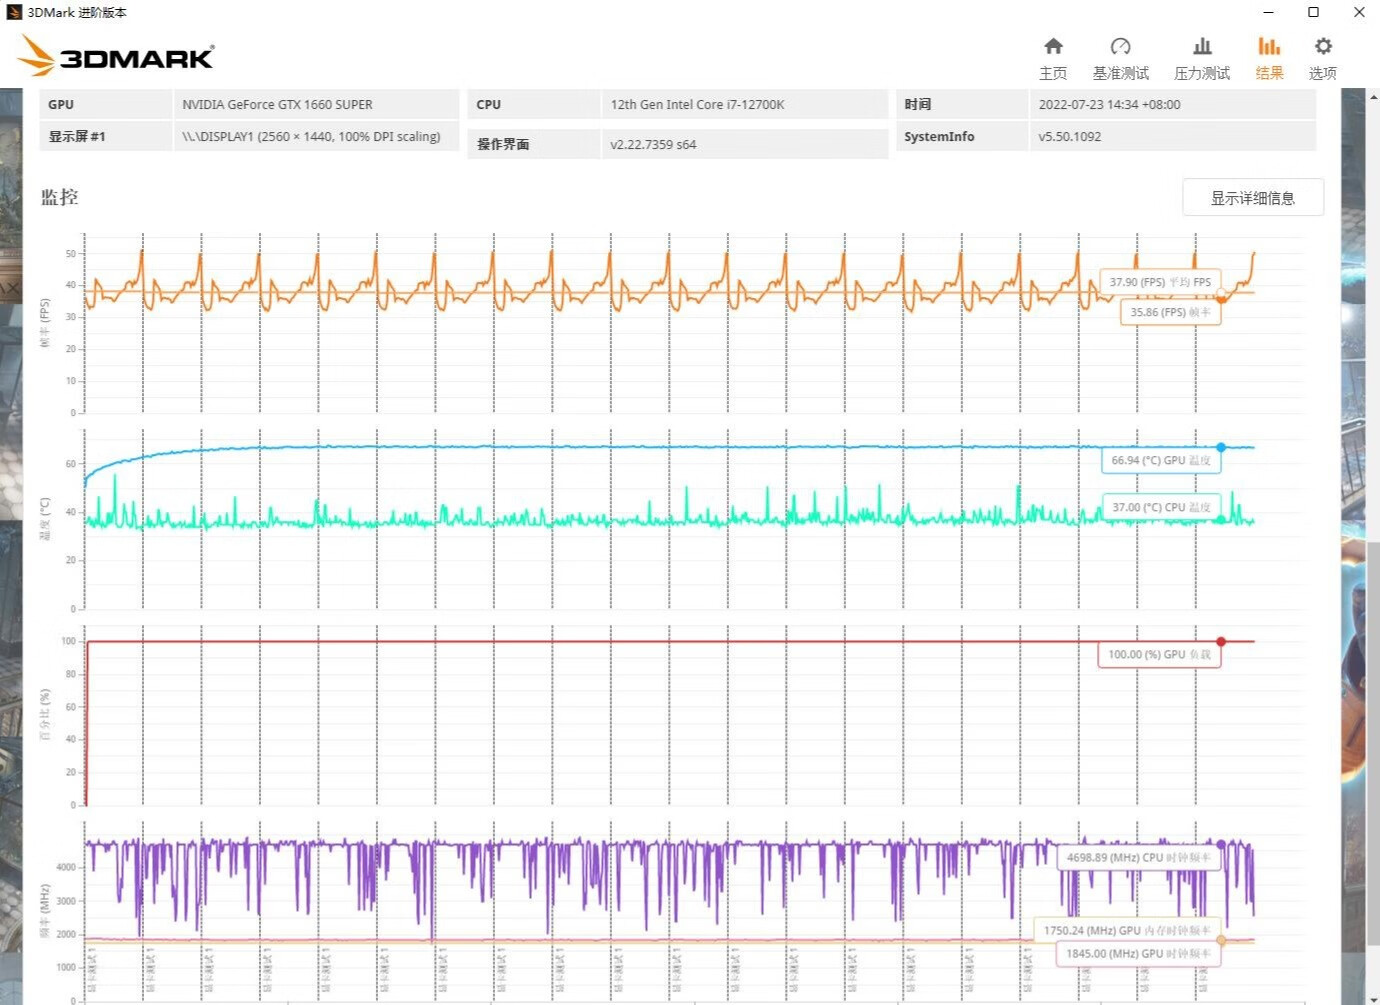The height and width of the screenshot is (1005, 1380).
Task: Switch to the 基准测试 tab label
Action: point(1120,73)
